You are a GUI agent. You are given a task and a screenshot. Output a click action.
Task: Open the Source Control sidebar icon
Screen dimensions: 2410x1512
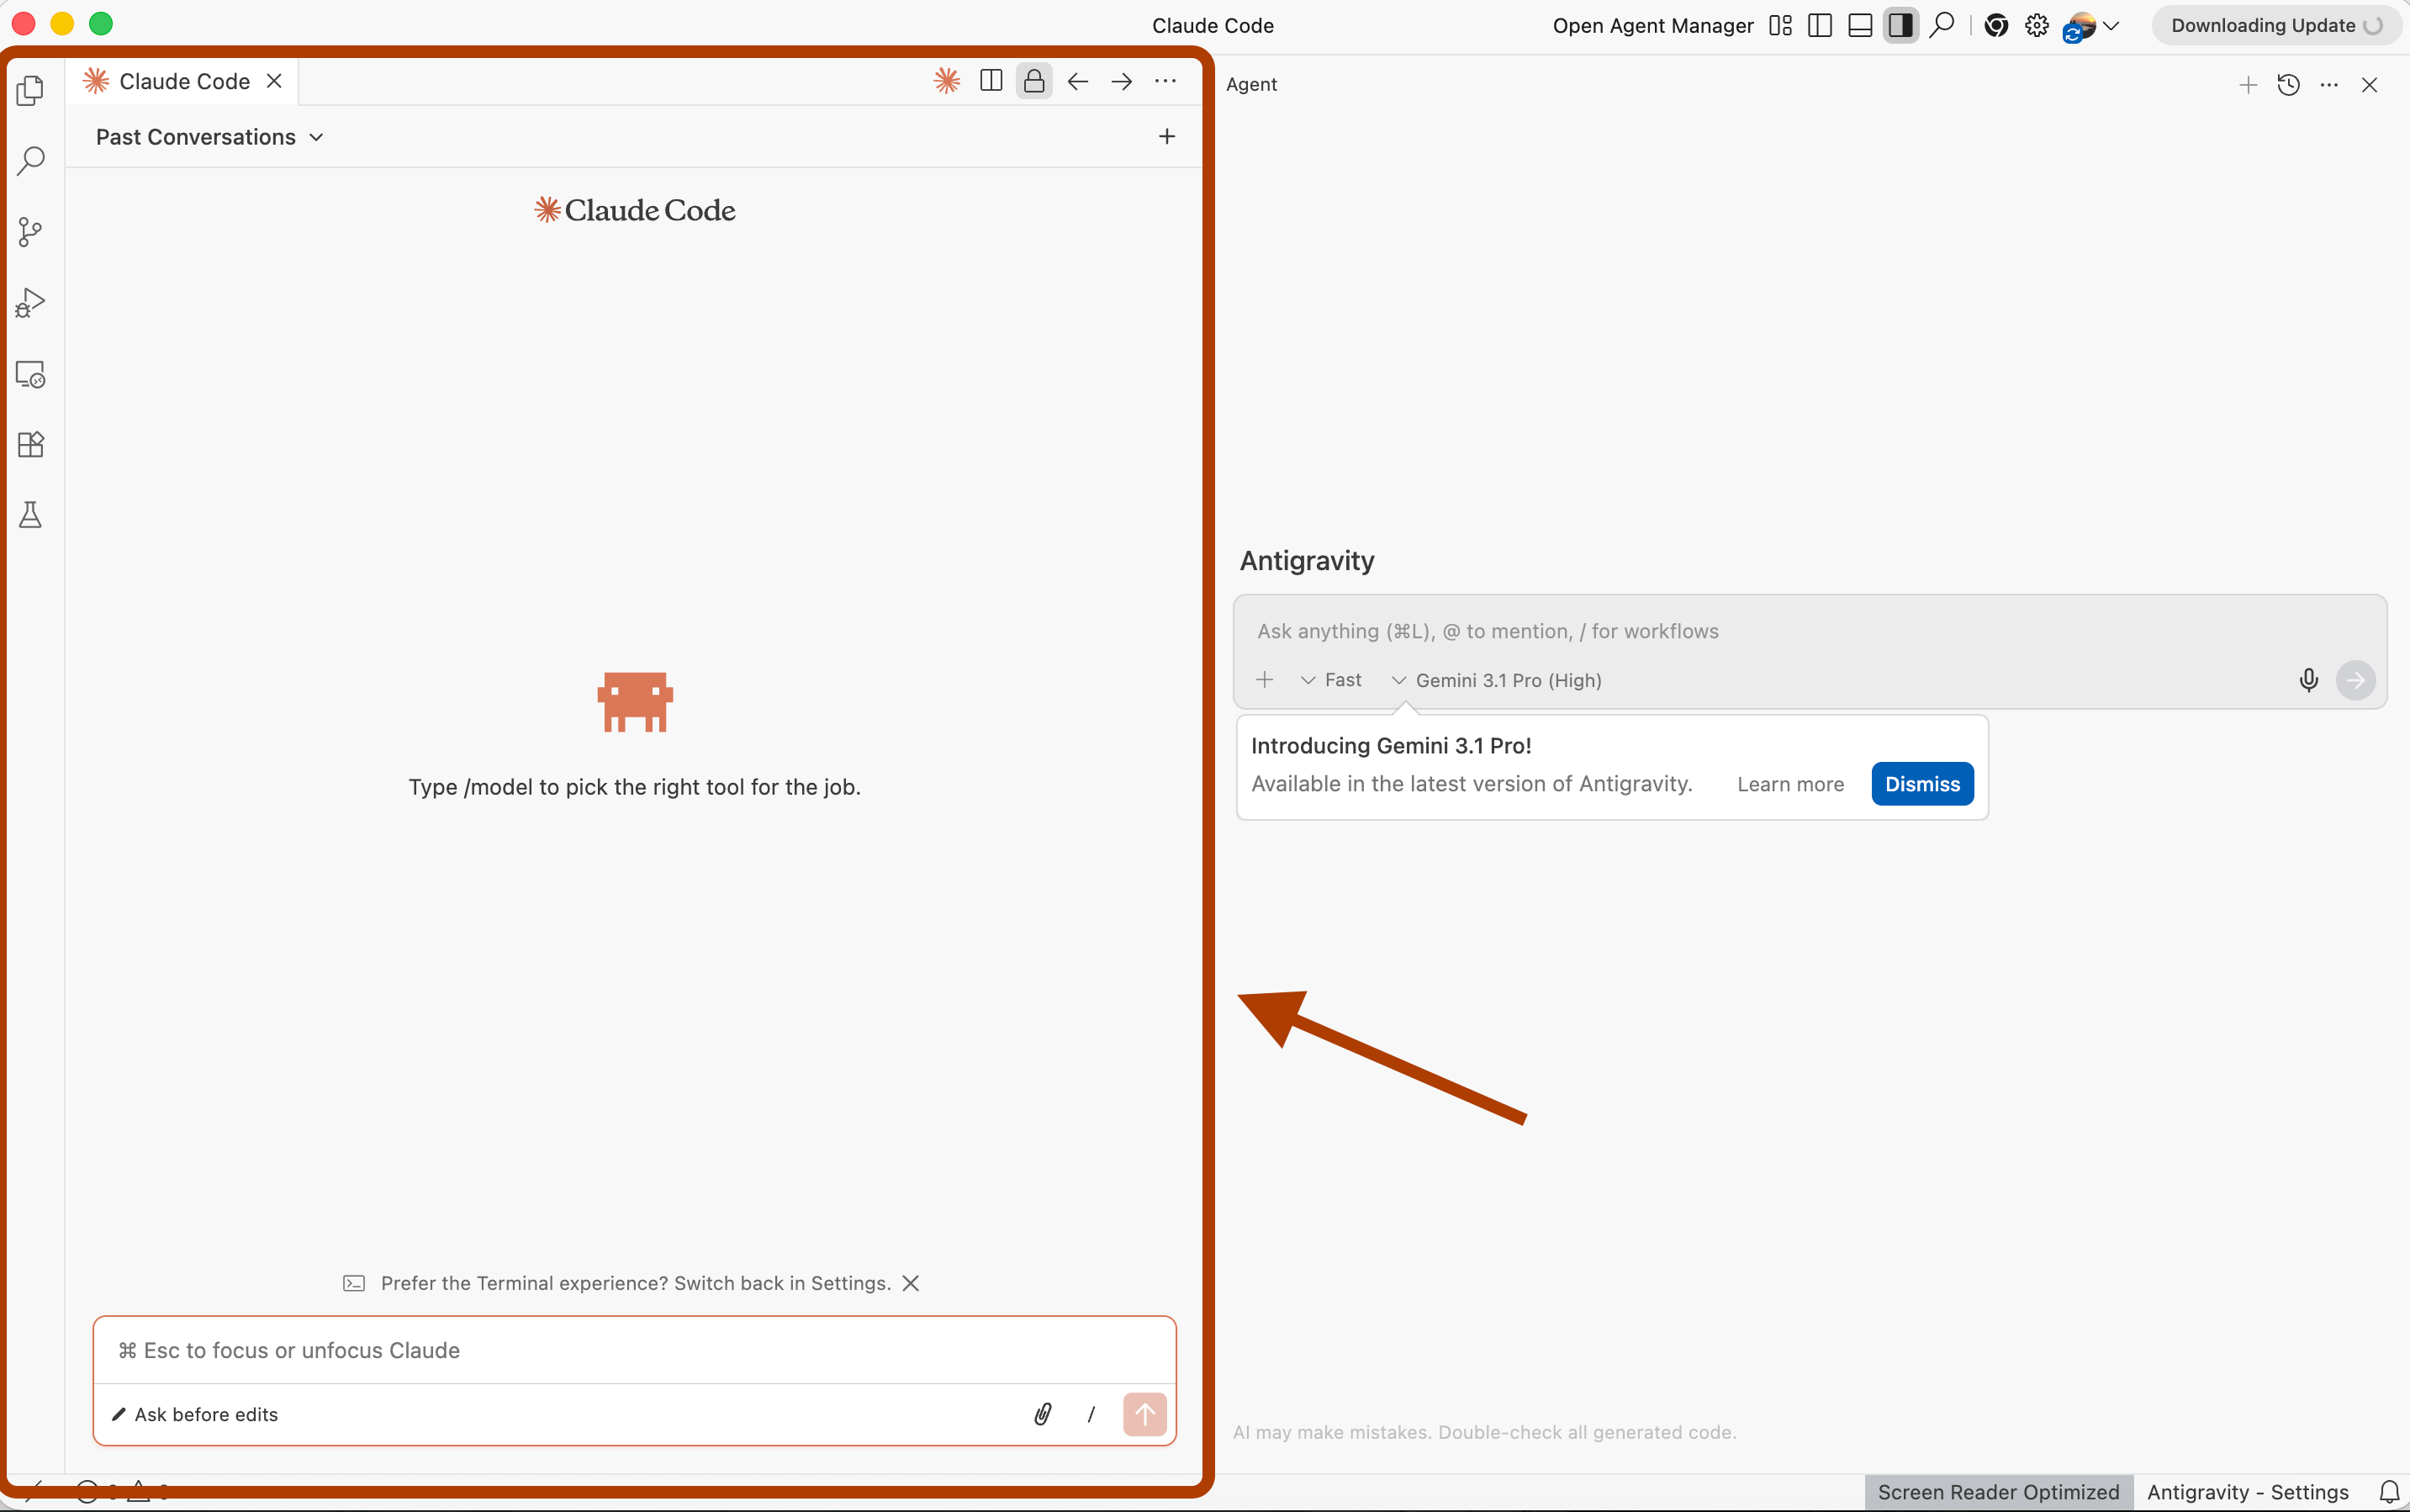(31, 232)
